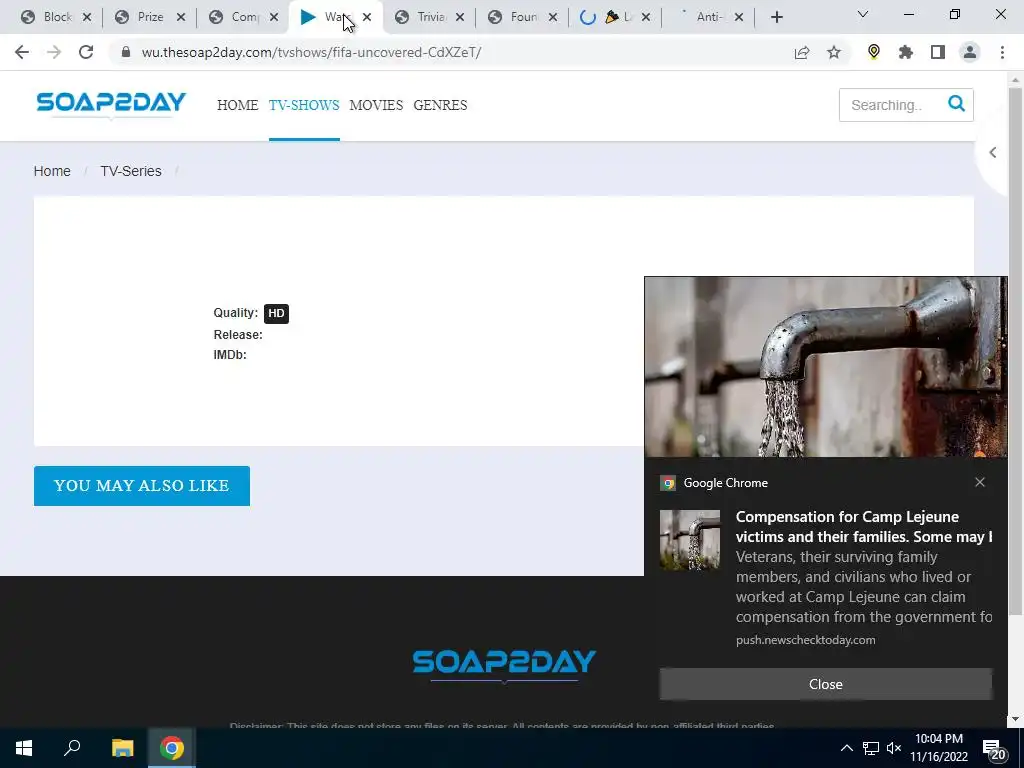Viewport: 1024px width, 768px height.
Task: Click scrollbar down arrow
Action: click(x=1016, y=719)
